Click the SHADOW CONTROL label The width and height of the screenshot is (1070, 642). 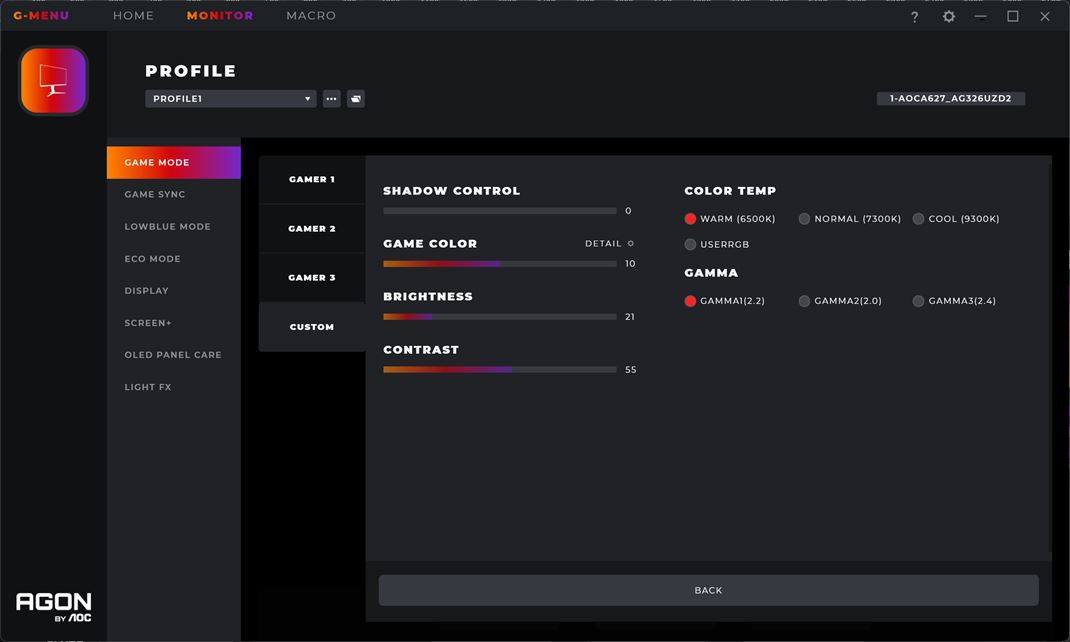click(452, 191)
